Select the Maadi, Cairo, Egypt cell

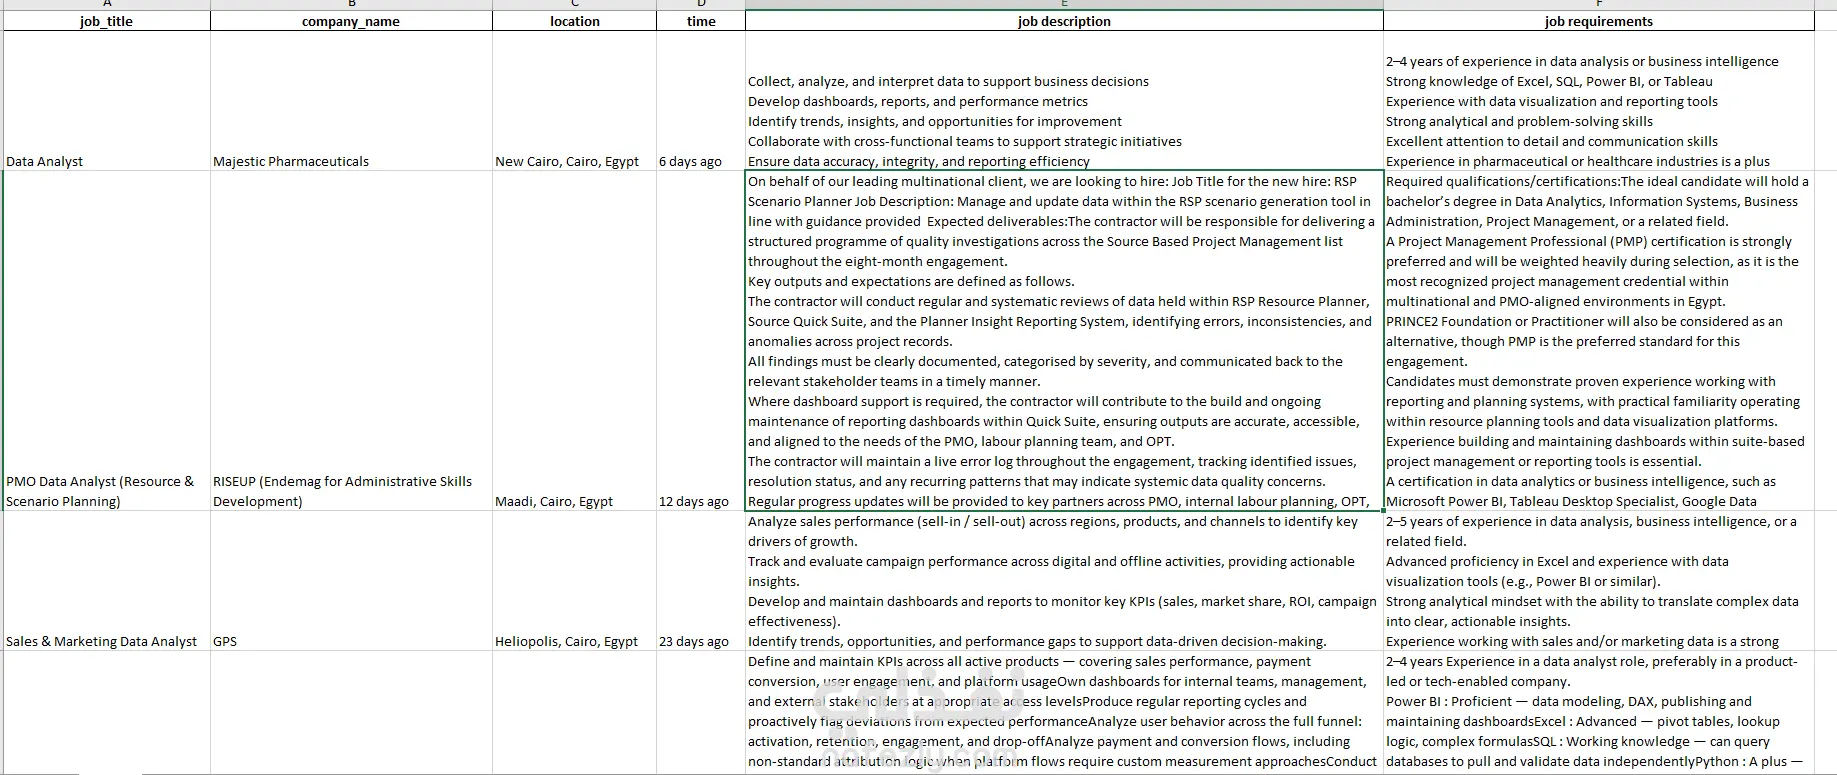[574, 341]
